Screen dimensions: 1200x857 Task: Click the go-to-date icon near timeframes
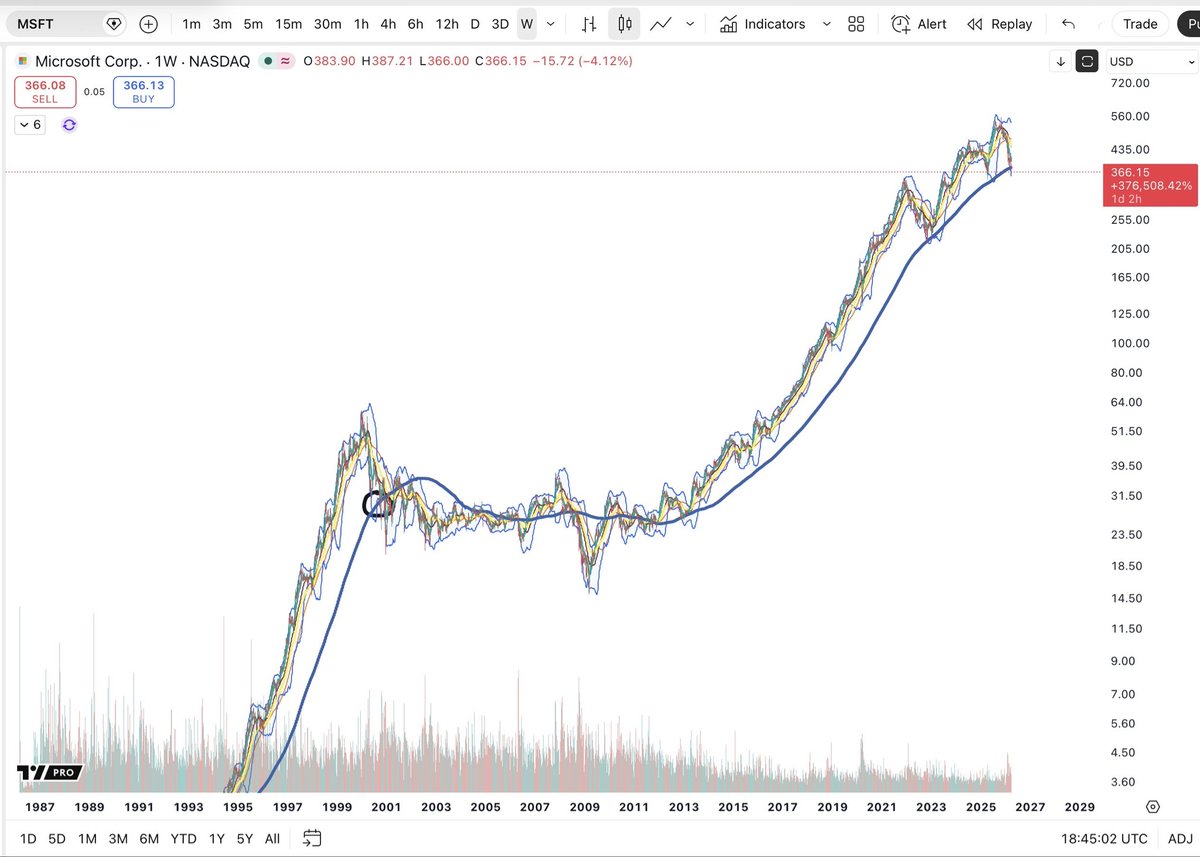point(310,839)
